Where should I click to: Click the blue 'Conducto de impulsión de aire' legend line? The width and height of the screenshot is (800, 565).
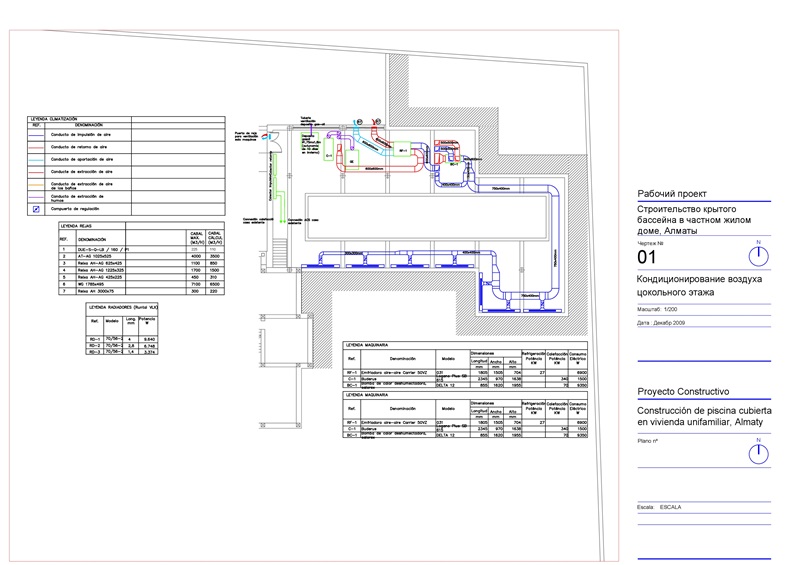pos(37,133)
